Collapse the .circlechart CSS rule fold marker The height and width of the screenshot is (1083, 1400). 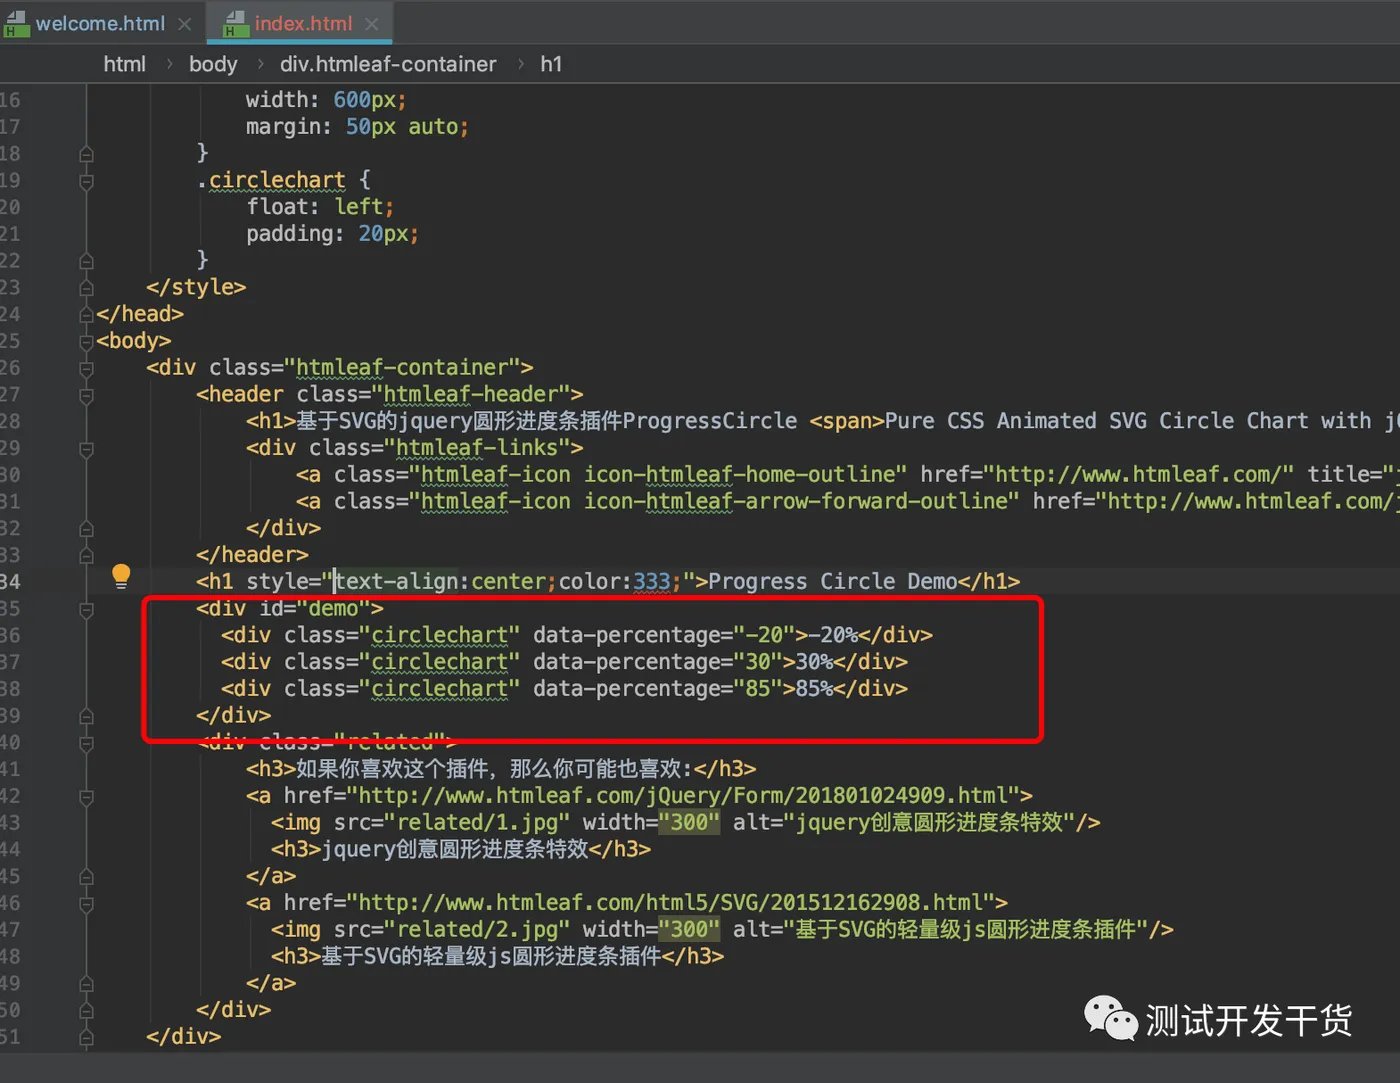(87, 181)
